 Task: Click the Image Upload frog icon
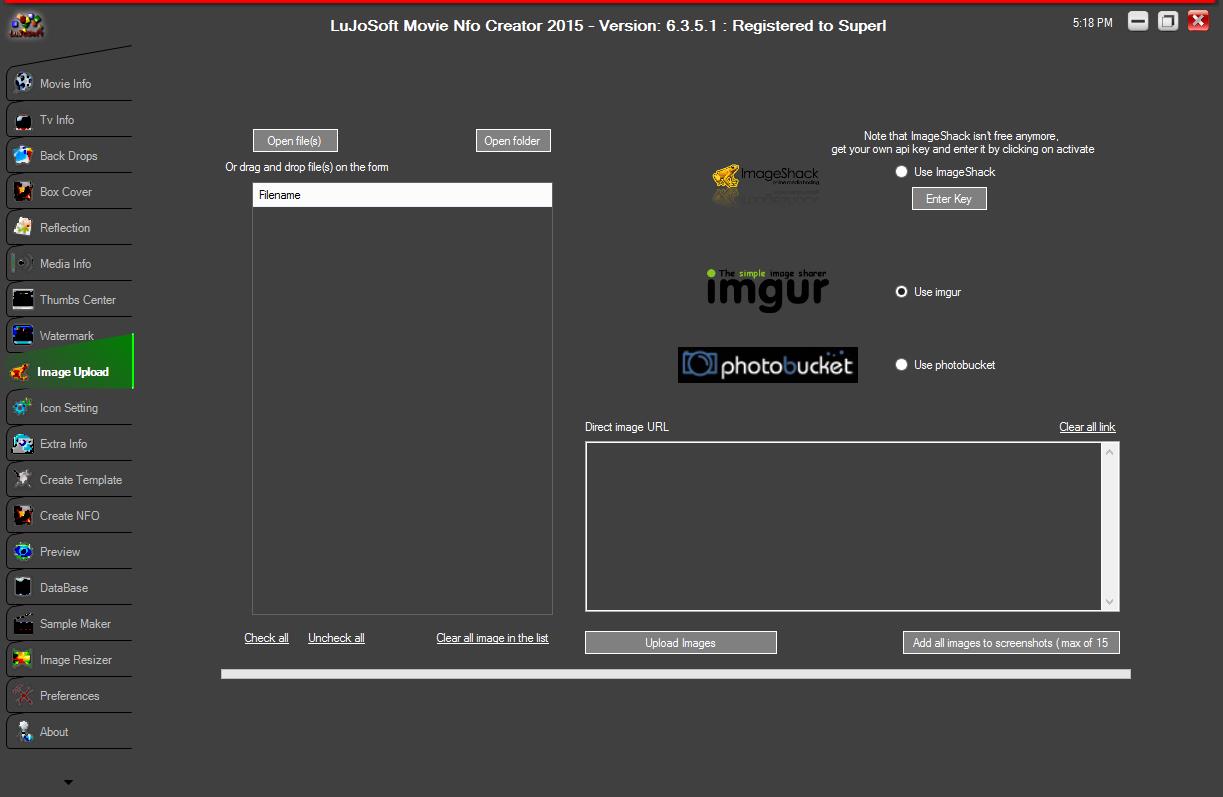20,372
